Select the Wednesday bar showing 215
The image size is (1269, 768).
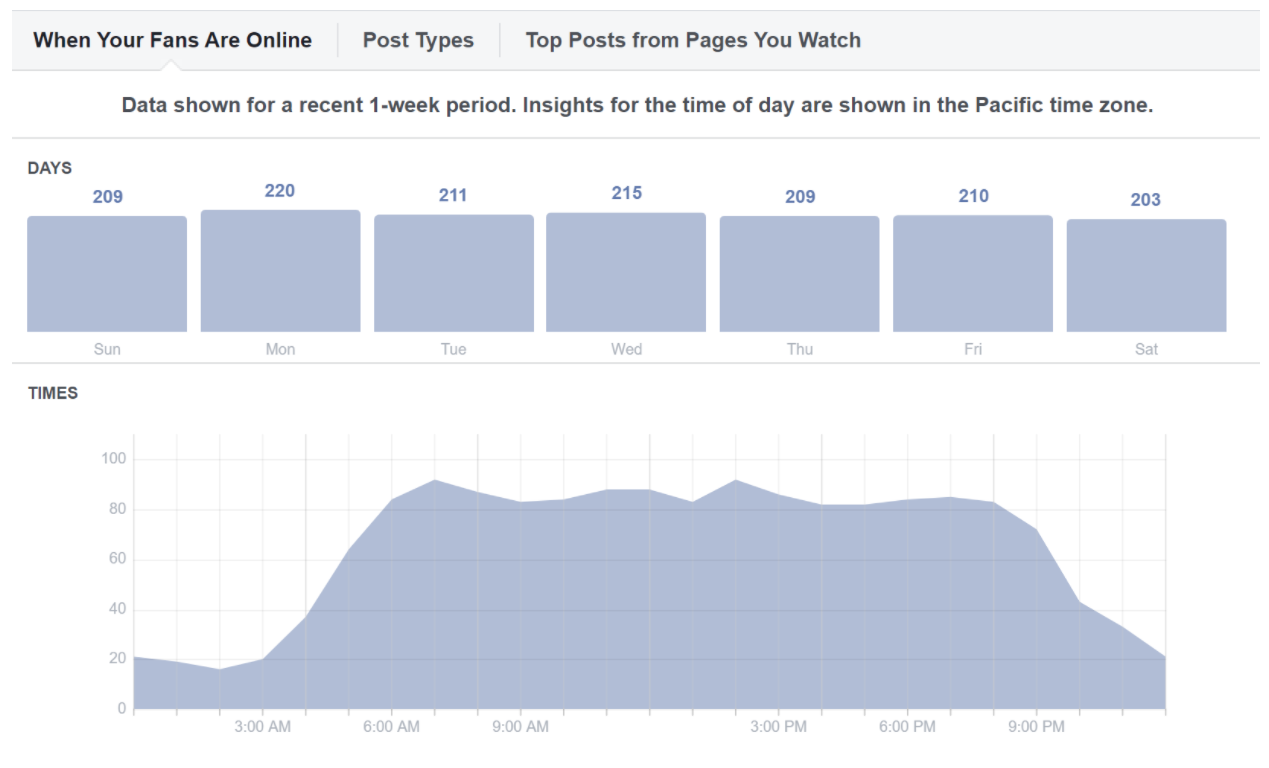[626, 272]
